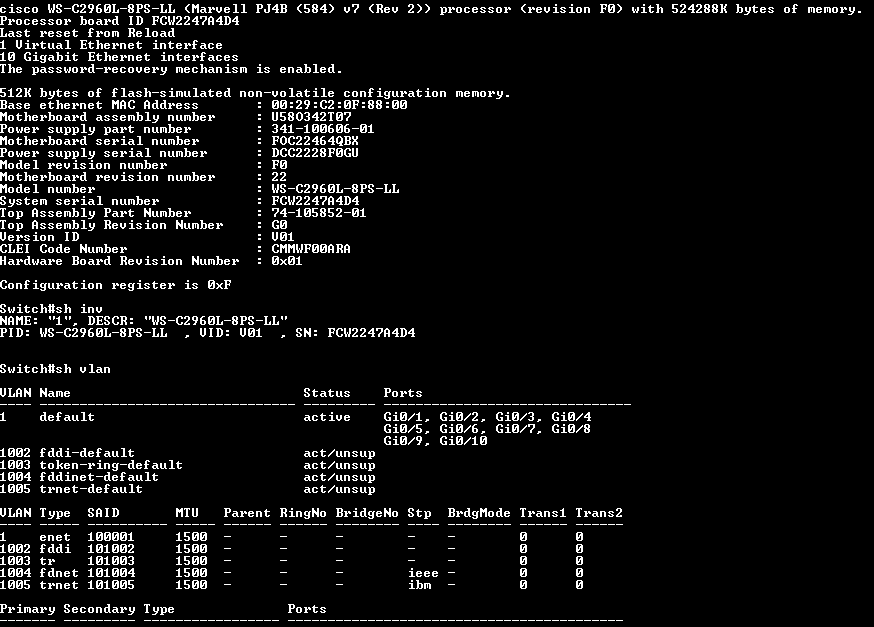Click SAID value 100001
874x627 pixels.
pyautogui.click(x=111, y=537)
